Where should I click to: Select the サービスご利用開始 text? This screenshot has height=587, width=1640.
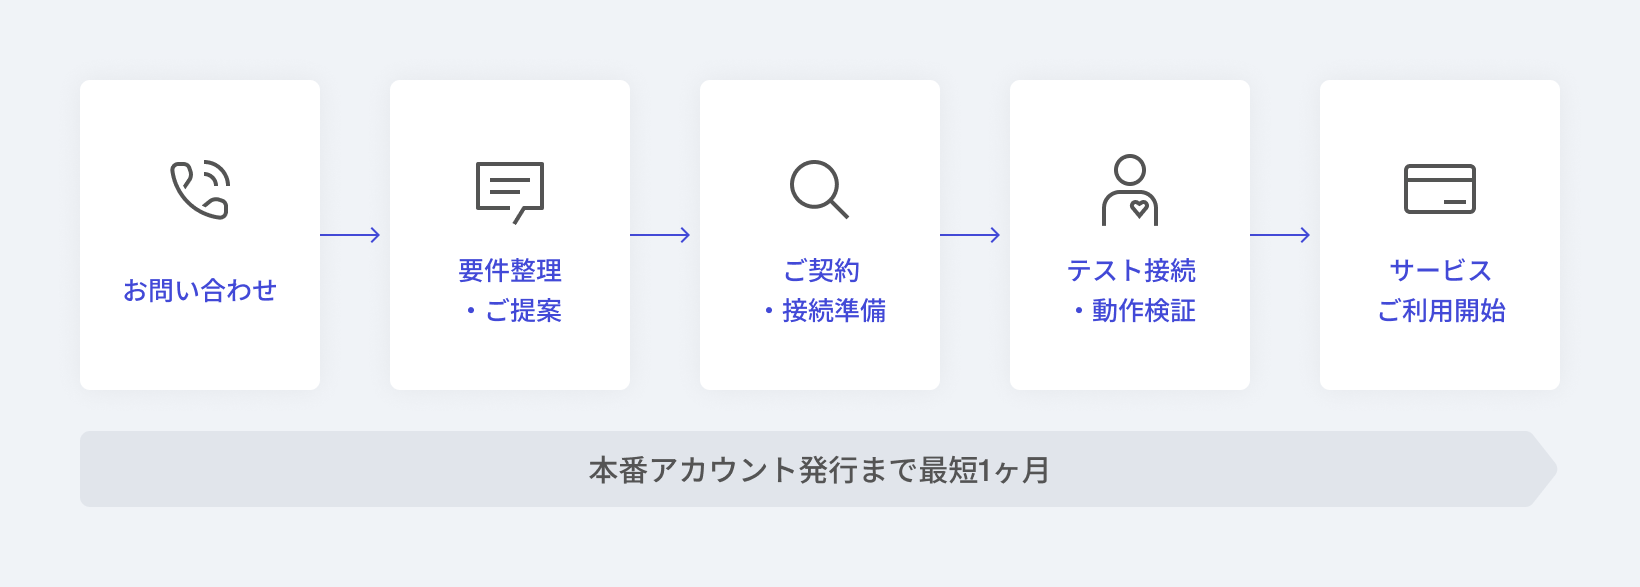click(x=1441, y=290)
